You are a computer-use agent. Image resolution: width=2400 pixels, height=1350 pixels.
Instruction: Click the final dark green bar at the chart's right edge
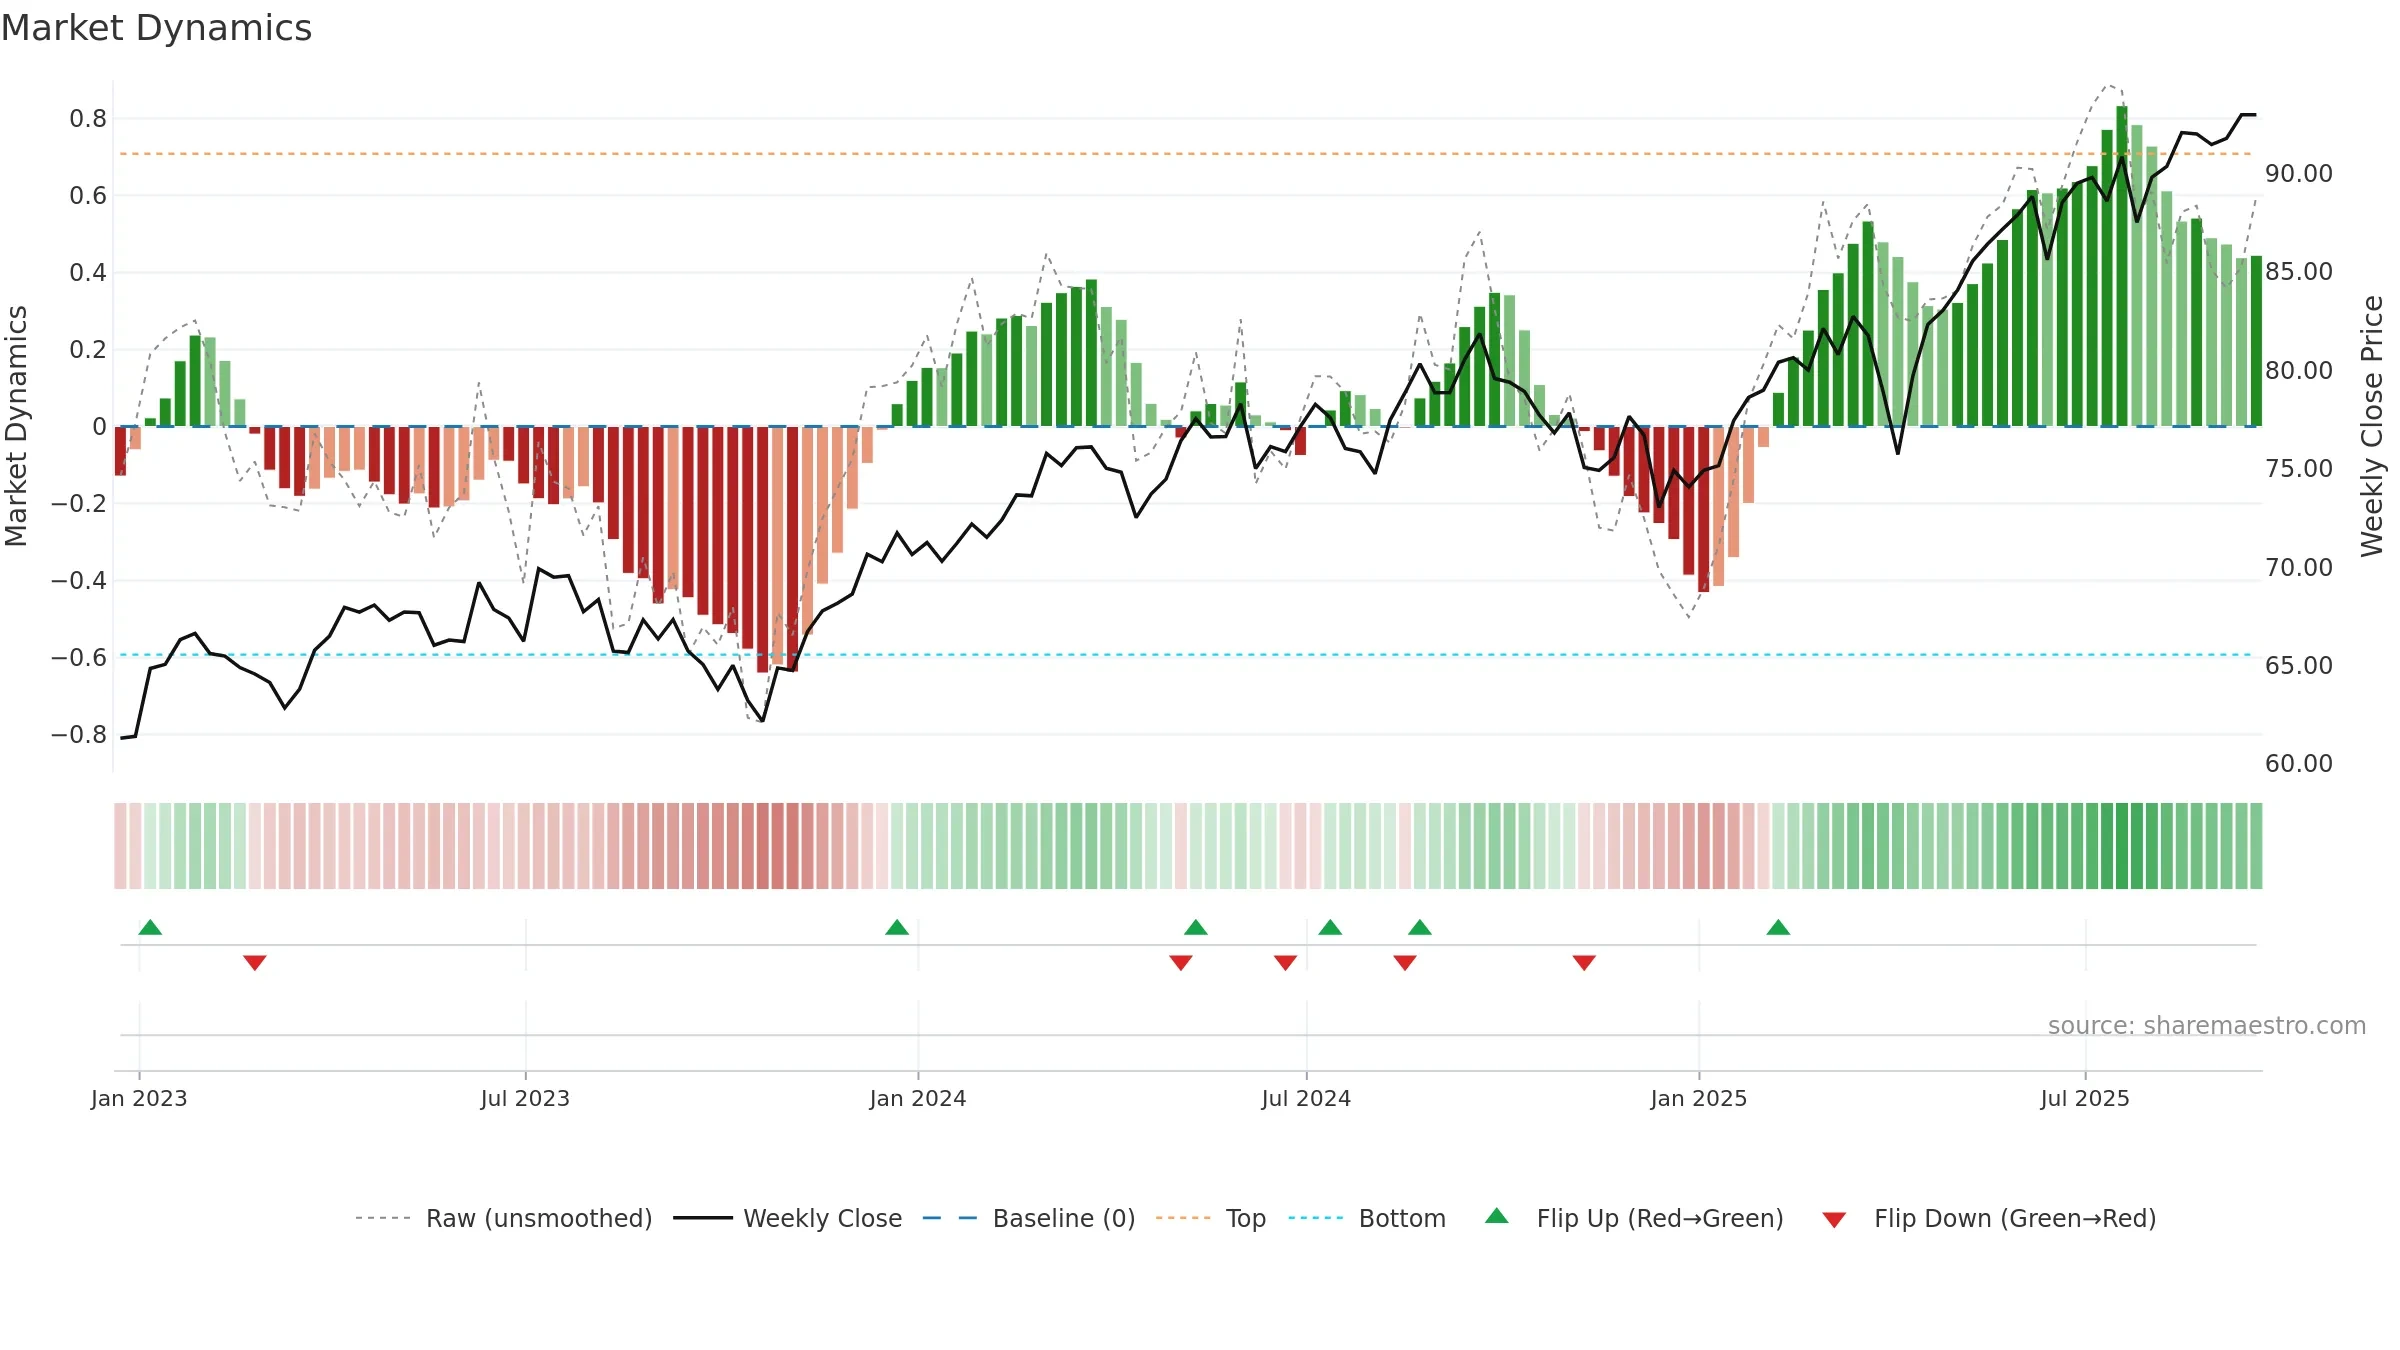2256,341
